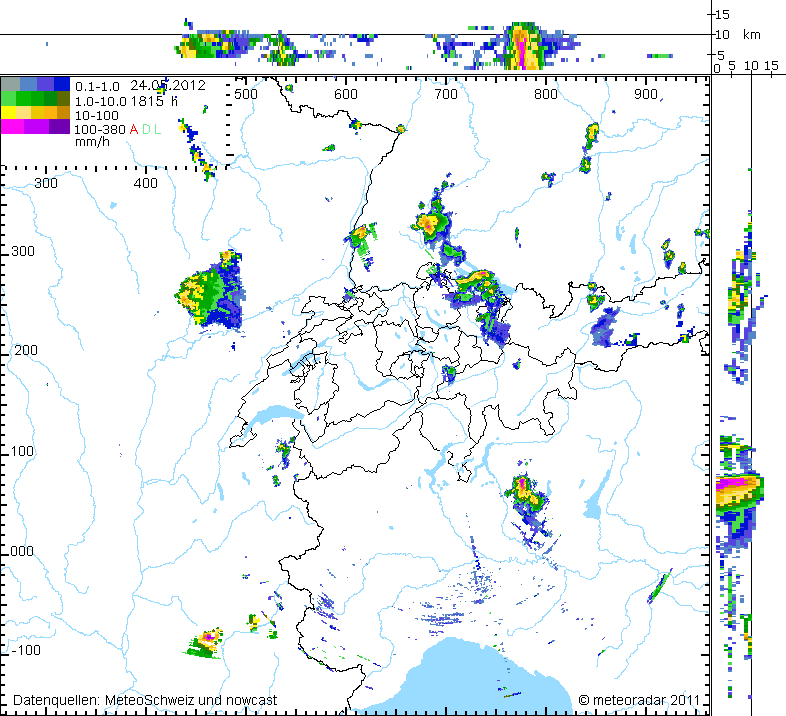Click the '200' label on the left axis
Viewport: 786px width, 716px height.
[x=25, y=350]
